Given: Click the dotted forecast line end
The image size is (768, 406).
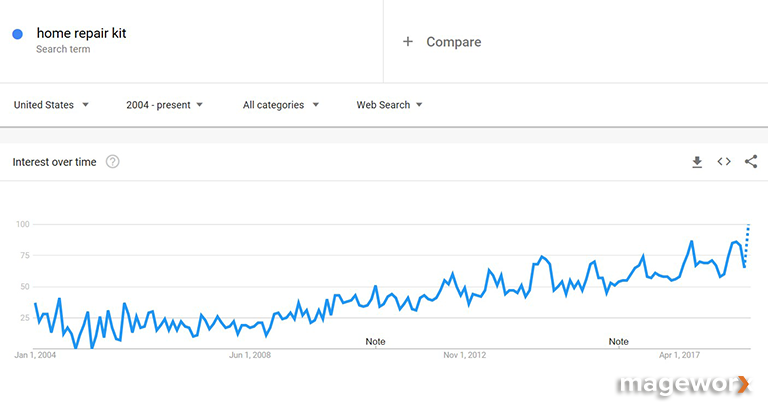Looking at the screenshot, I should [749, 226].
